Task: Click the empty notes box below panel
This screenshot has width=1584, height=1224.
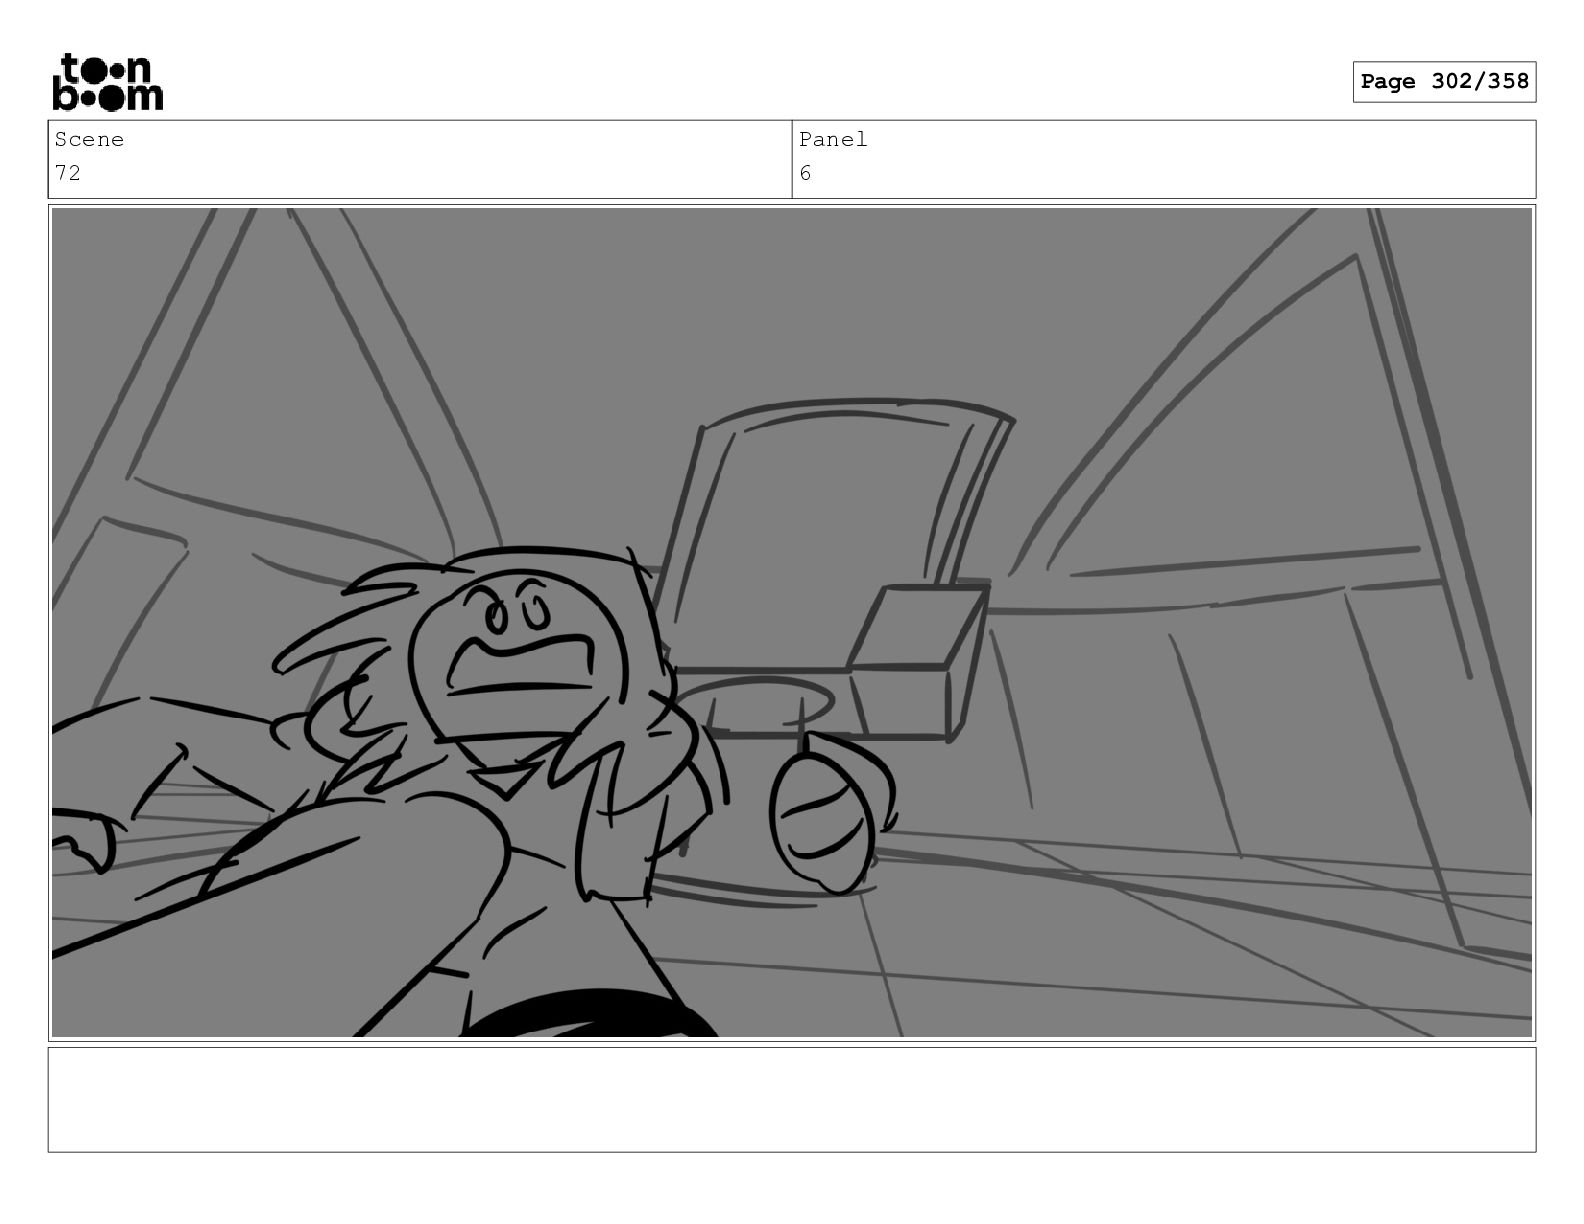Action: [792, 1099]
